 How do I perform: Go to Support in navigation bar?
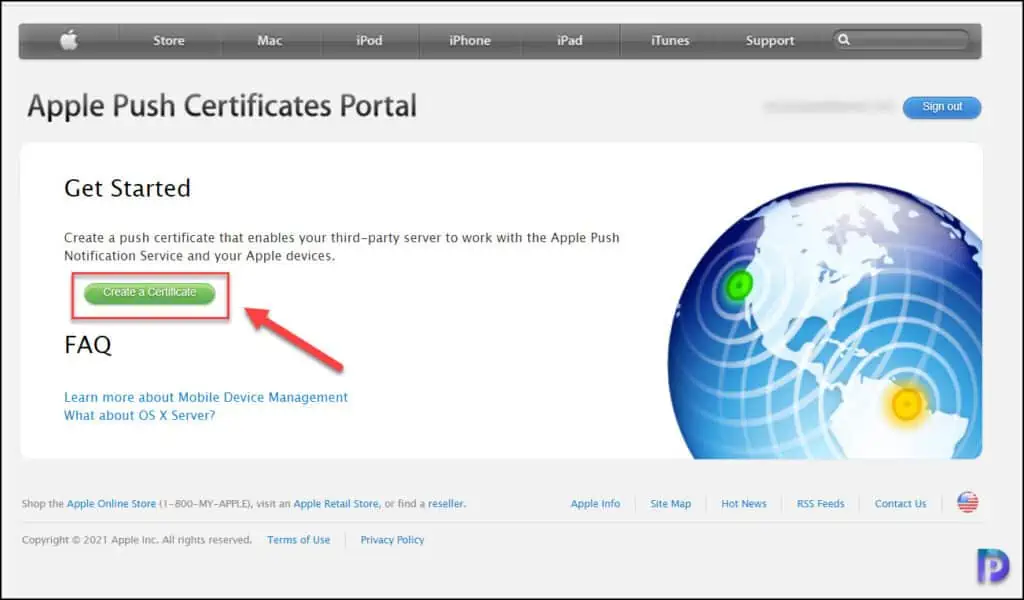(770, 40)
